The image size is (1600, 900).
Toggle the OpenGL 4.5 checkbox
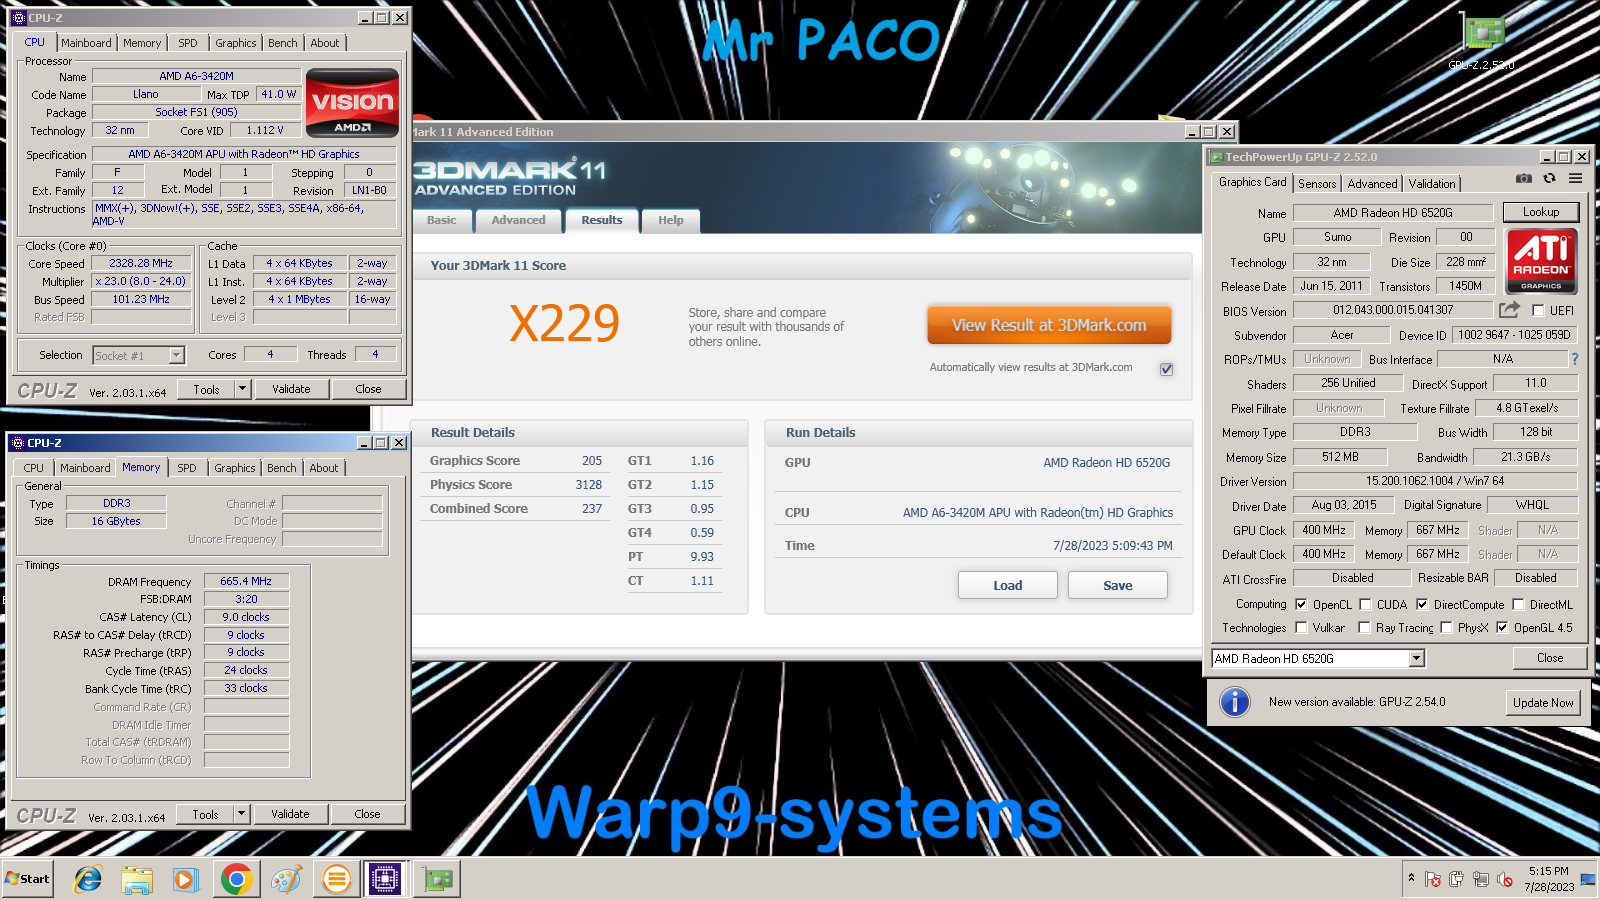[x=1502, y=627]
